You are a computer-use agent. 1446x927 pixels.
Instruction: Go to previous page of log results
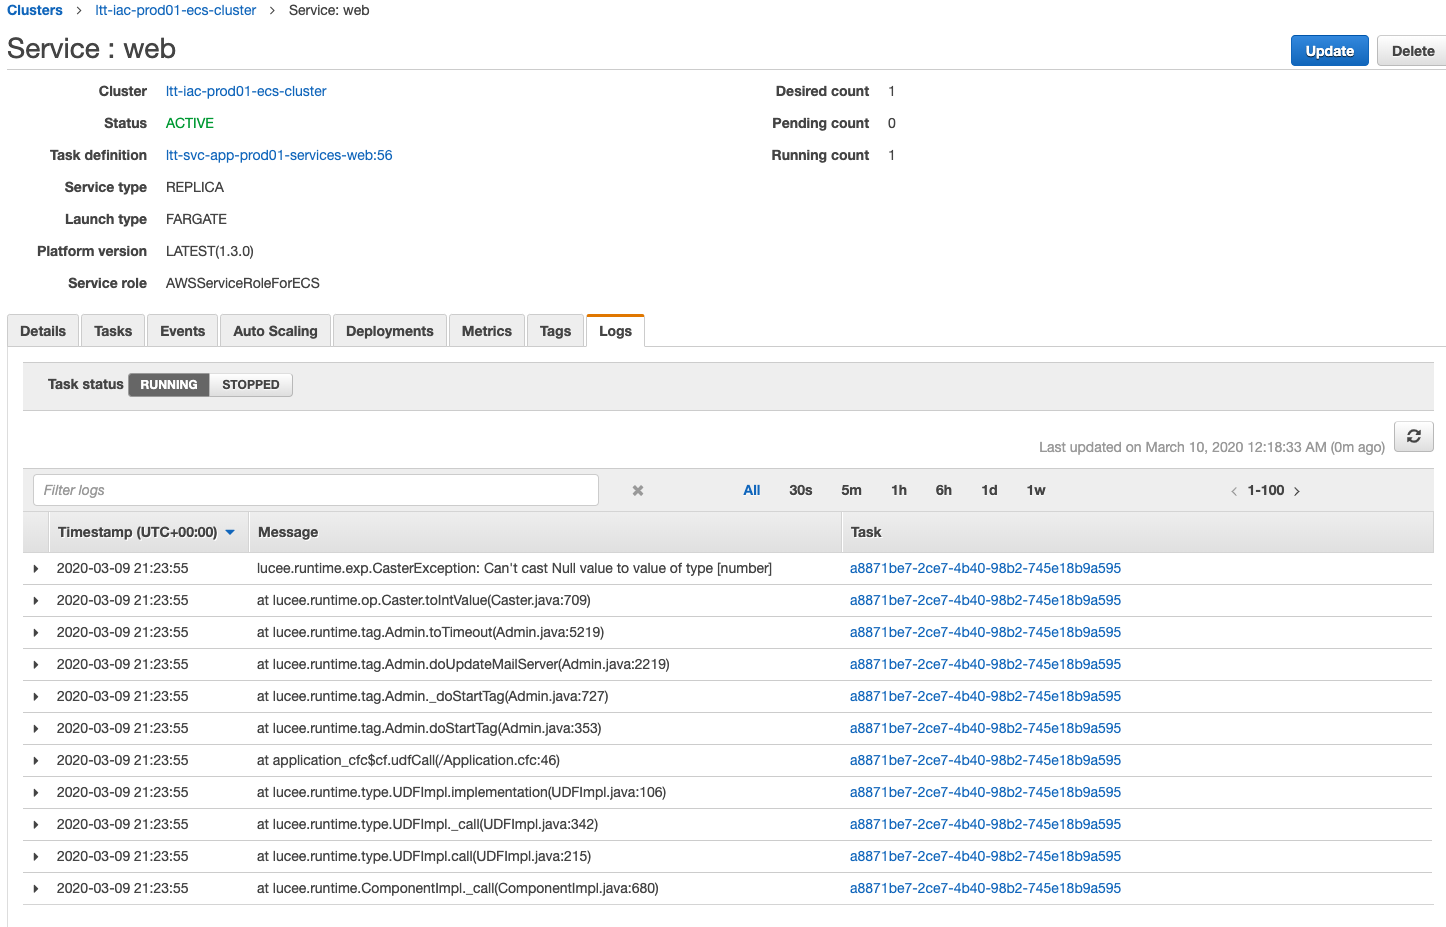tap(1234, 491)
